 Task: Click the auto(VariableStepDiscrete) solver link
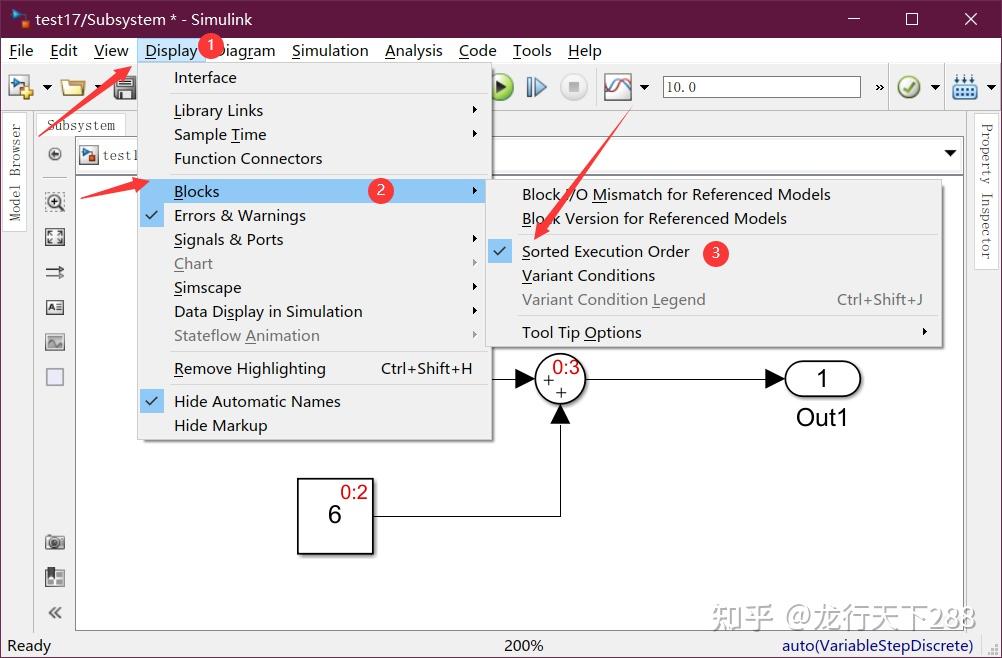click(877, 646)
